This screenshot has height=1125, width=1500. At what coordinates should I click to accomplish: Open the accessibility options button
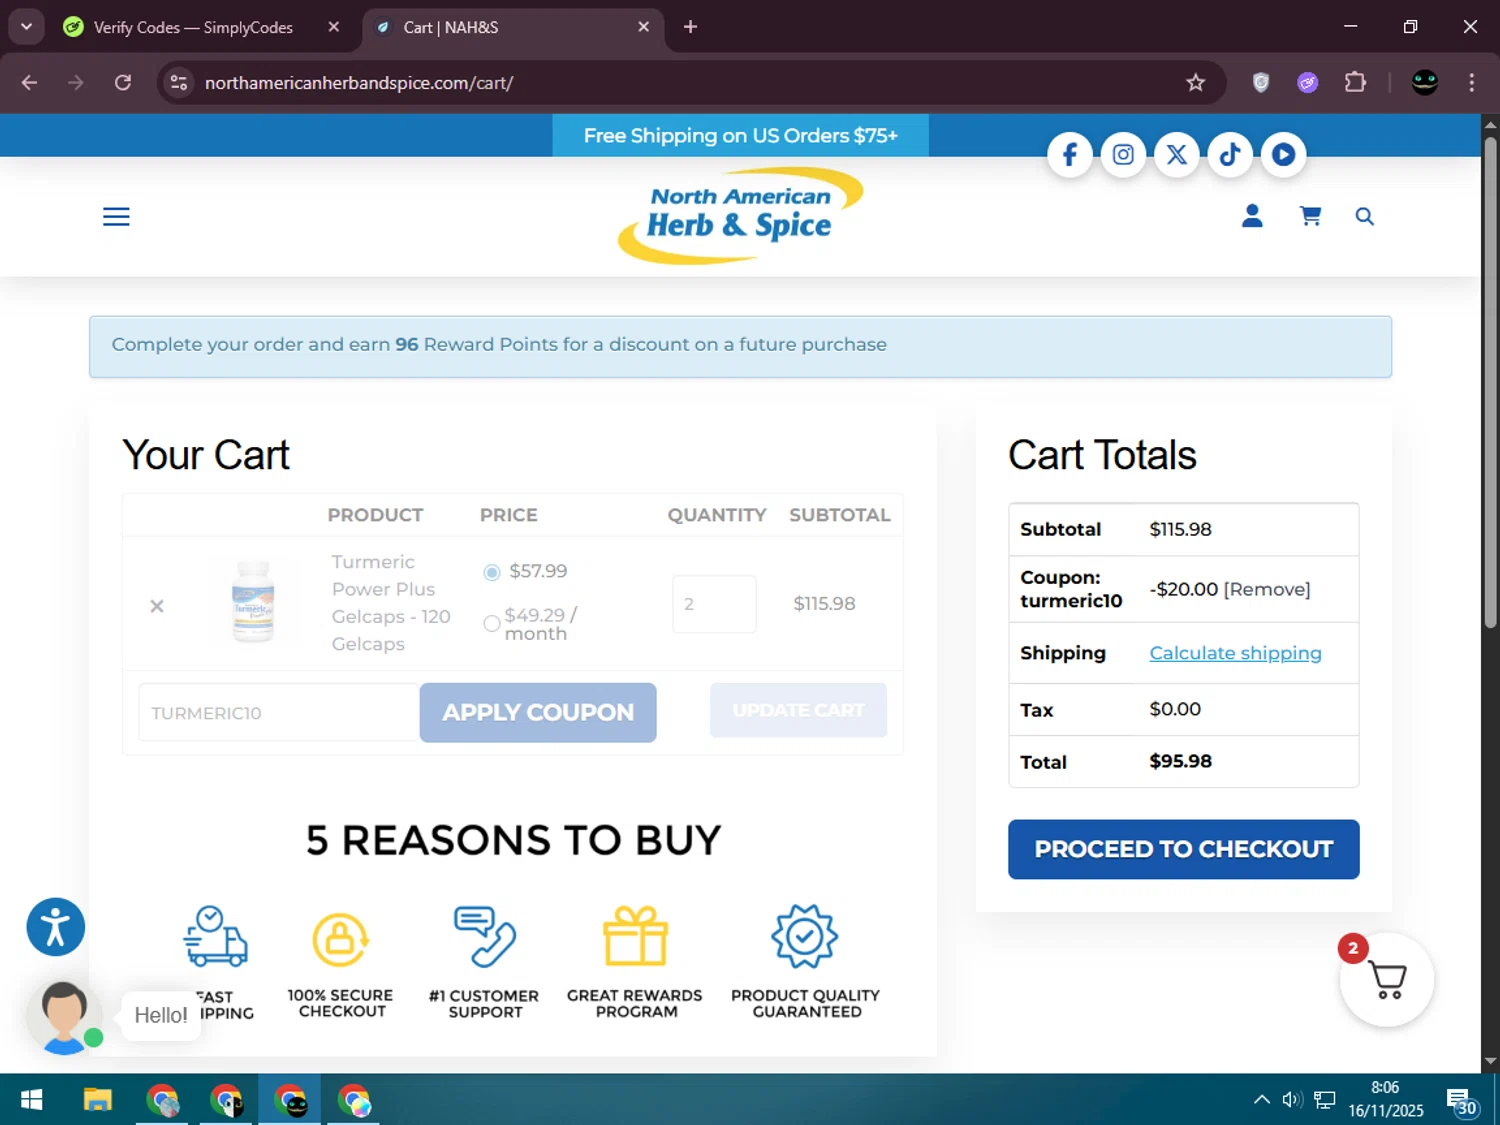click(55, 927)
